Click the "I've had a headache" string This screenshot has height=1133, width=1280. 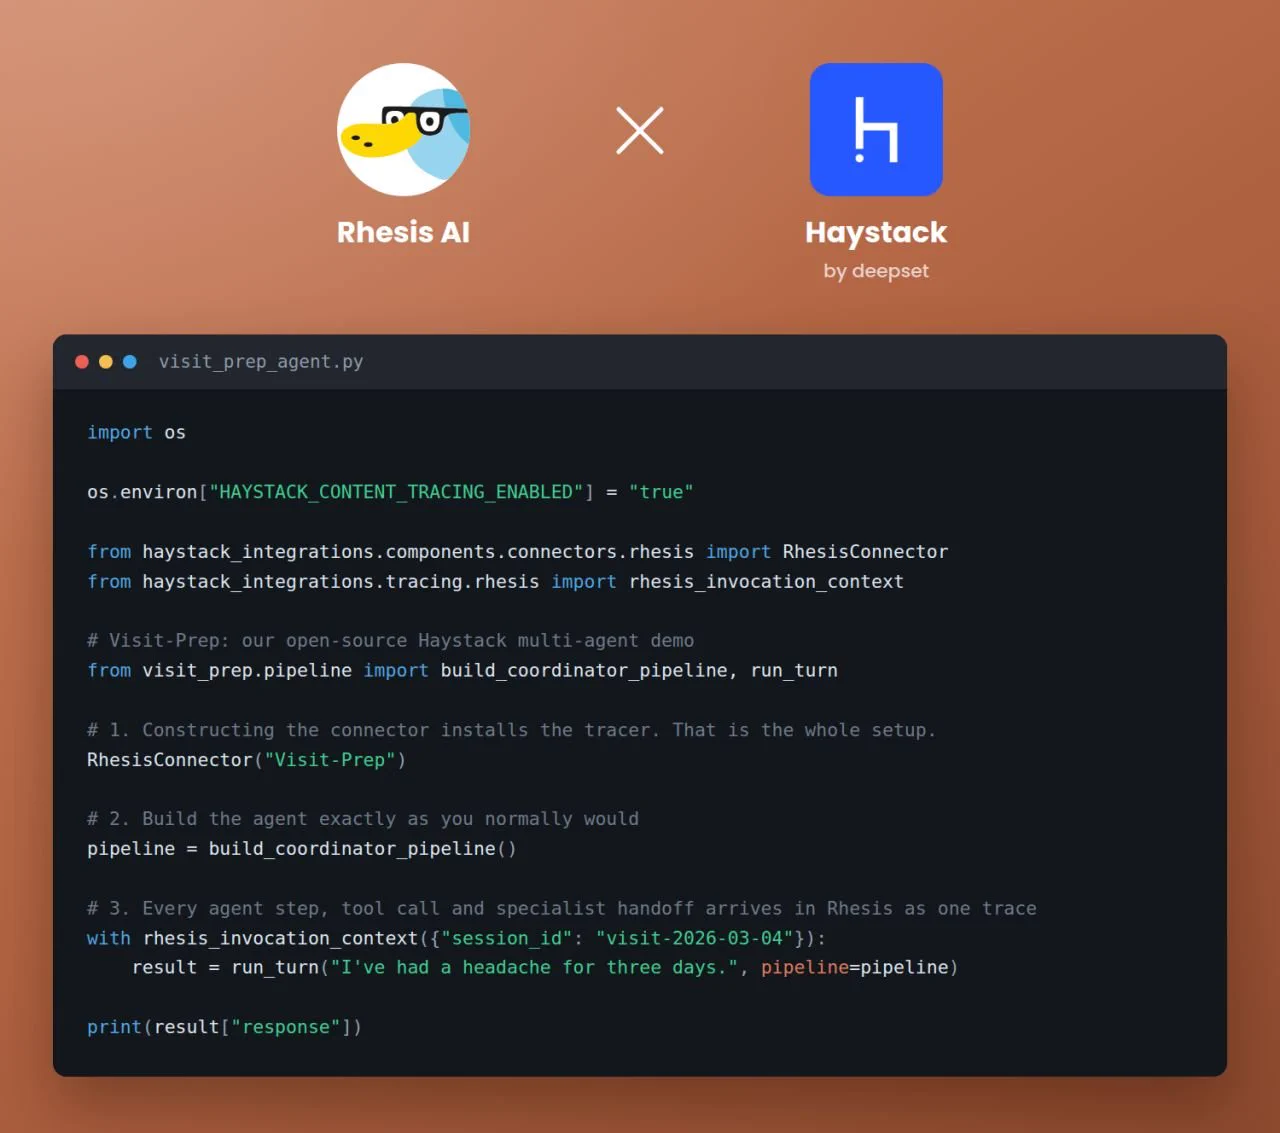[534, 967]
